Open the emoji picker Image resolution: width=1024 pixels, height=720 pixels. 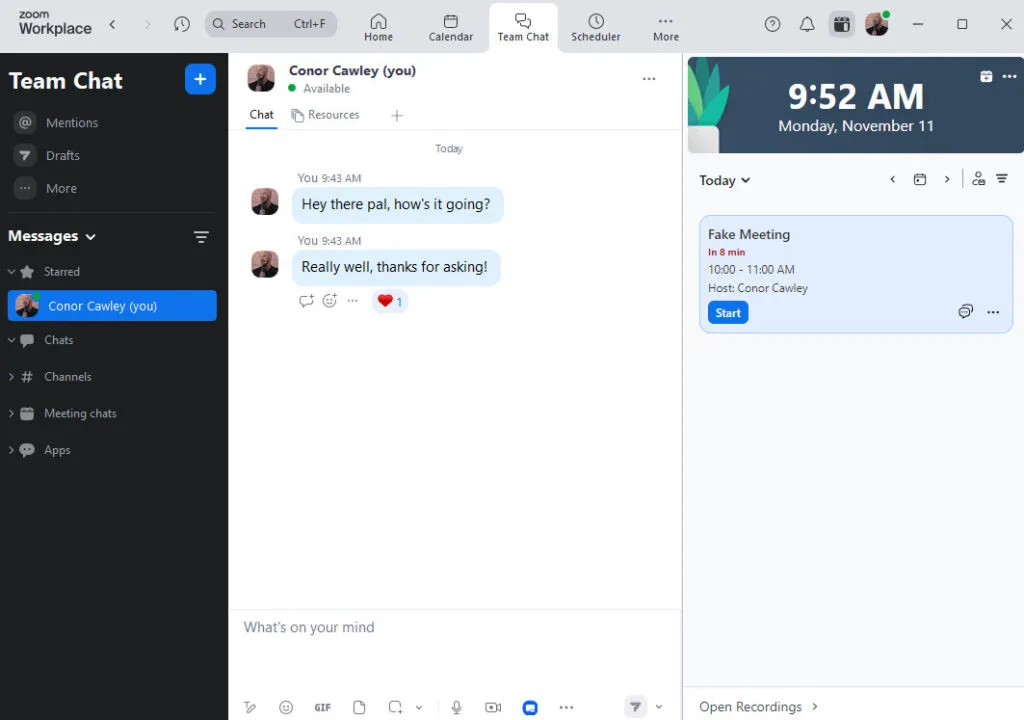coord(286,707)
